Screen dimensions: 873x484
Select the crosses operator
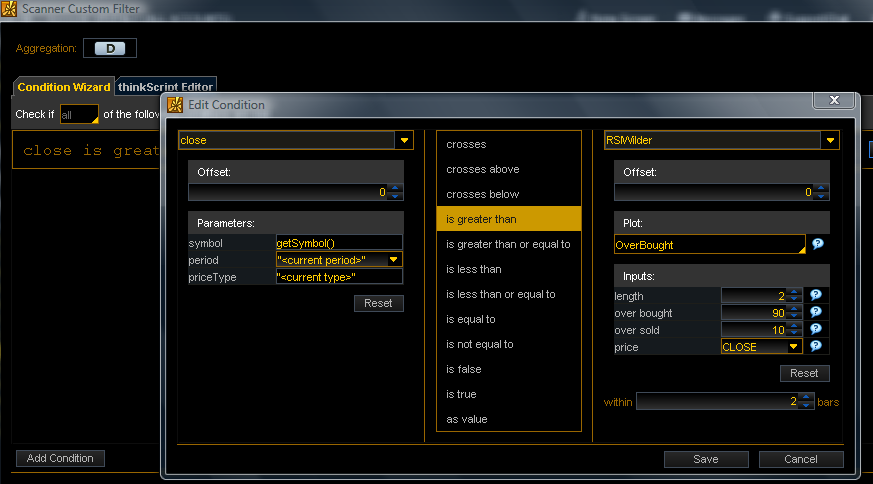[x=509, y=144]
